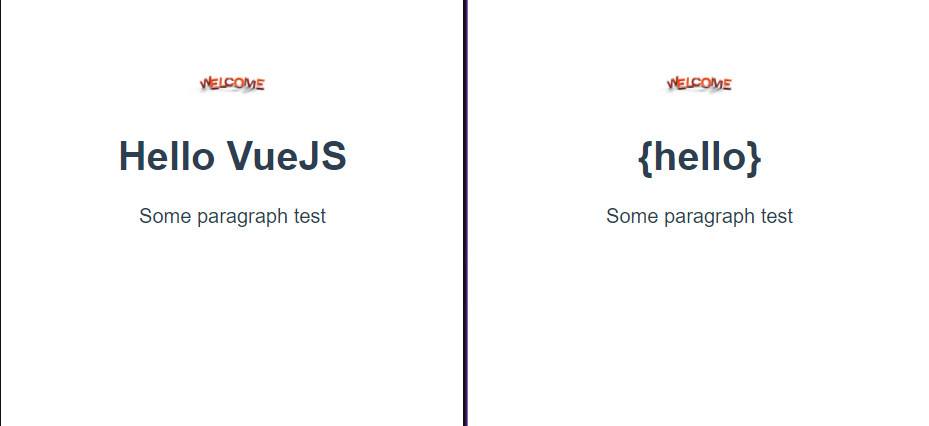Click the word "Hello" in left heading
The width and height of the screenshot is (929, 426).
(166, 157)
